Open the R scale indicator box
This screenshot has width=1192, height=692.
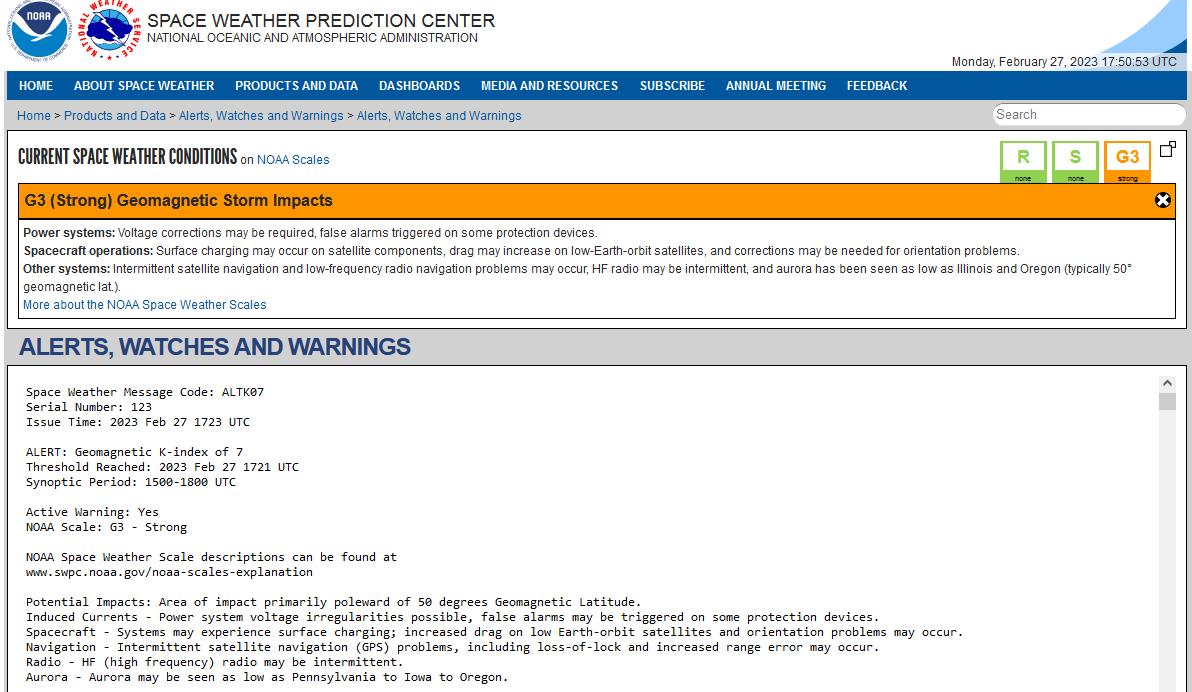pyautogui.click(x=1022, y=161)
